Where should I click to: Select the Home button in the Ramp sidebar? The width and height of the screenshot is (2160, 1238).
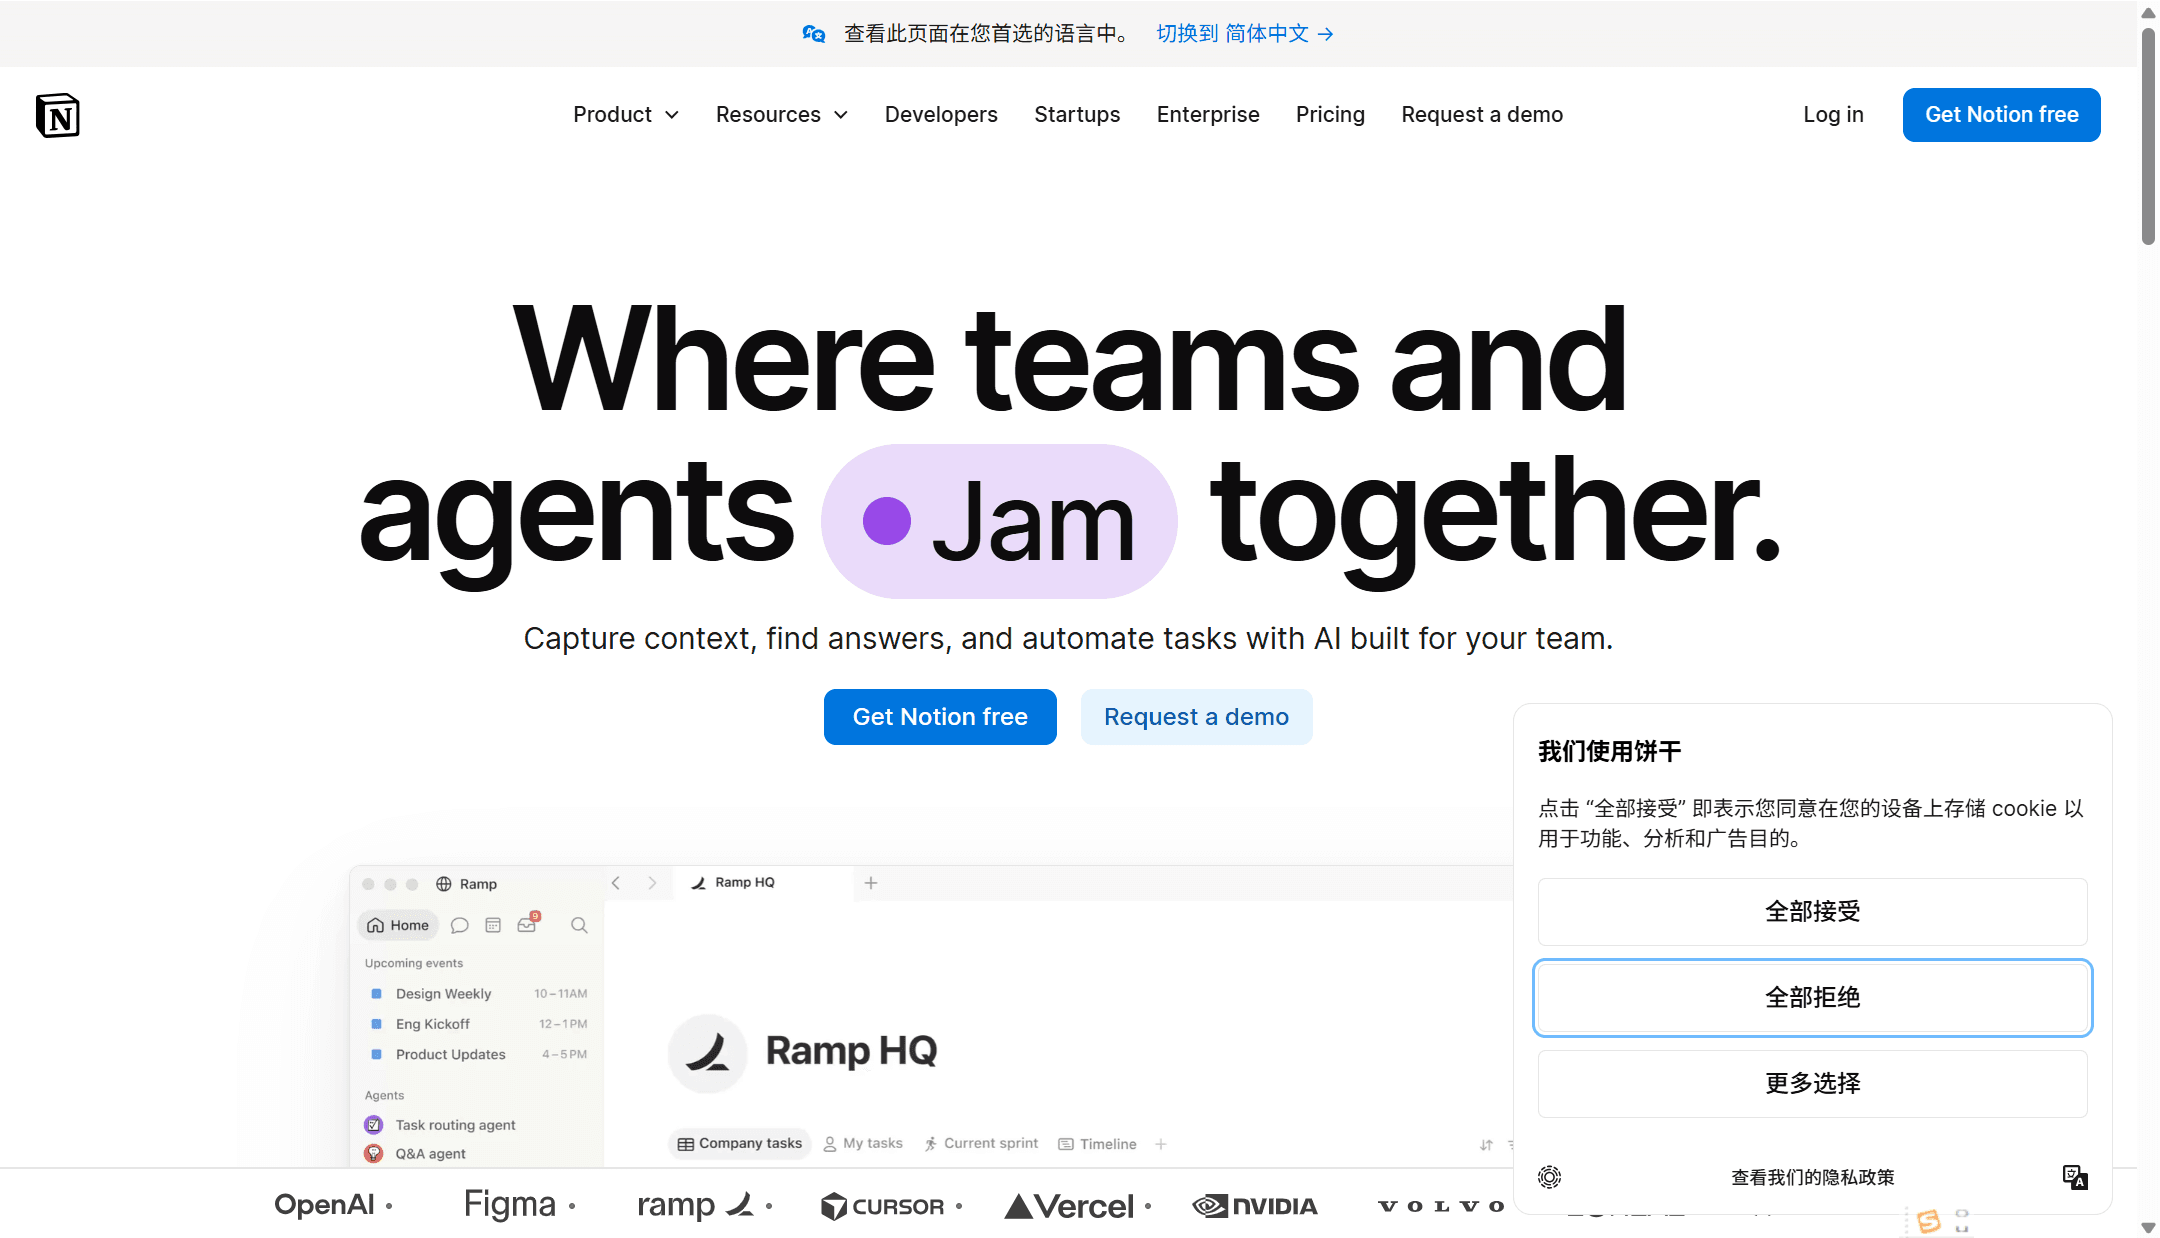coord(398,925)
